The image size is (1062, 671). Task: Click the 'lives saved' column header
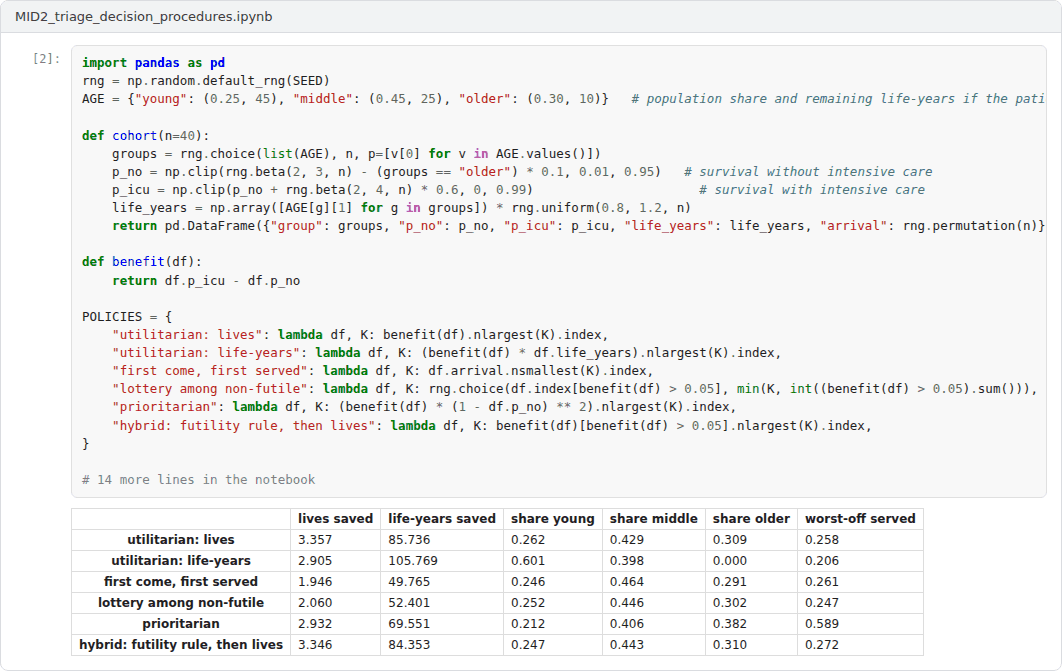coord(335,519)
